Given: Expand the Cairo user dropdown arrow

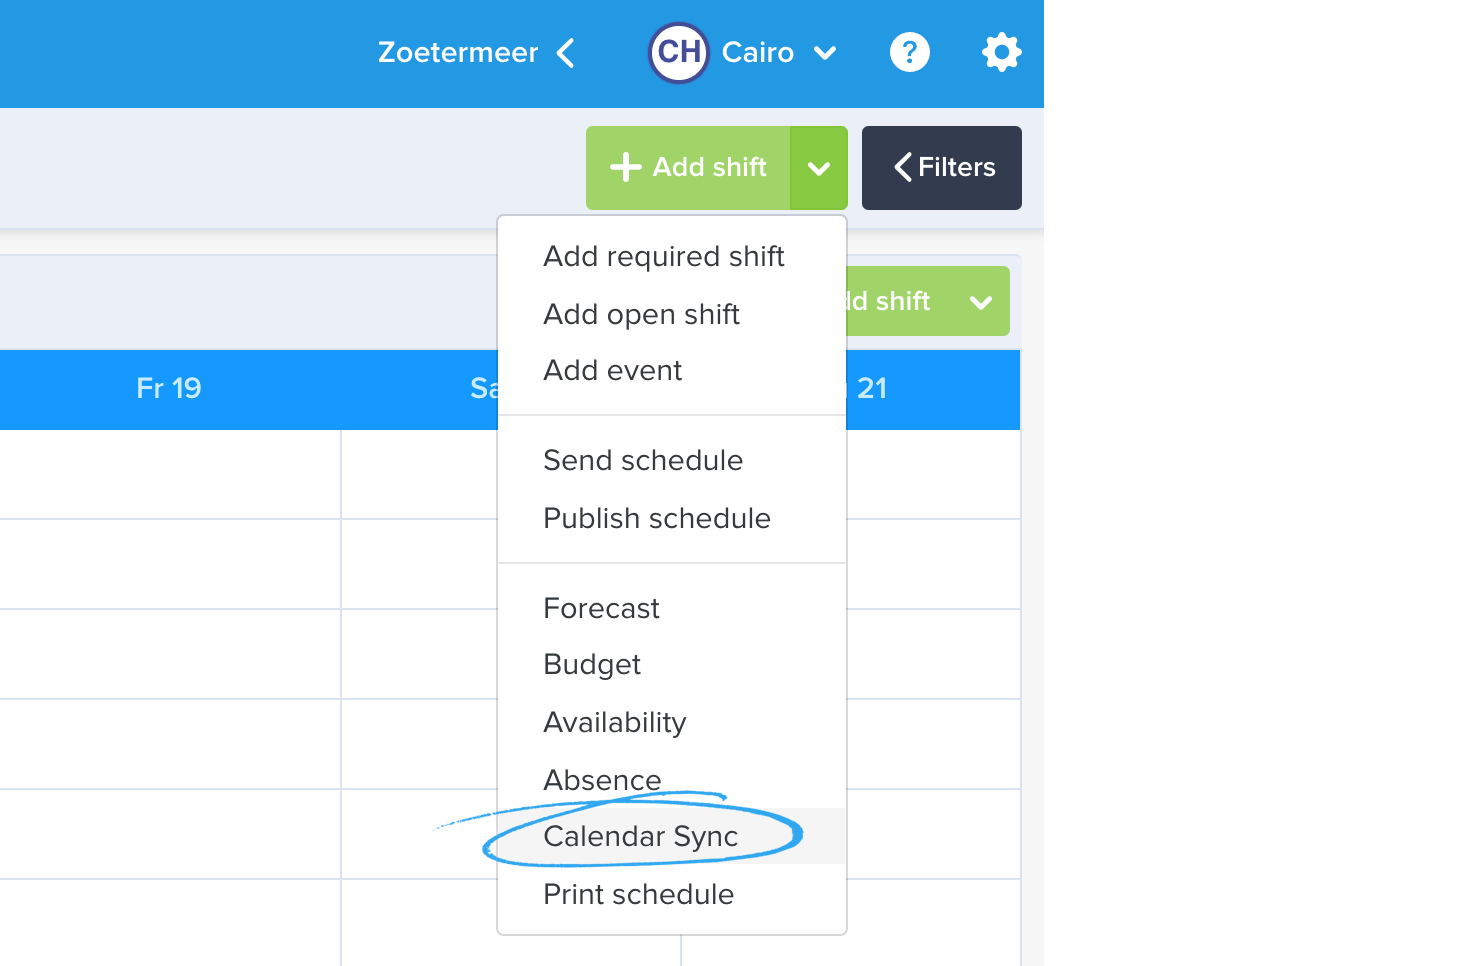Looking at the screenshot, I should pyautogui.click(x=825, y=53).
